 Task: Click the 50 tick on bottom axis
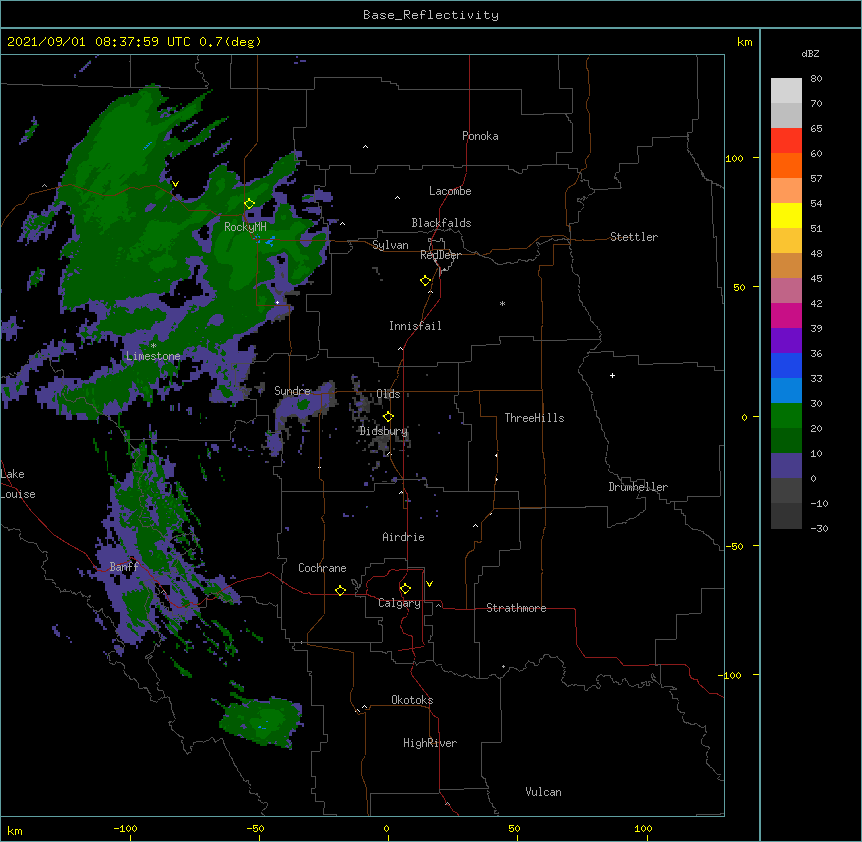514,828
